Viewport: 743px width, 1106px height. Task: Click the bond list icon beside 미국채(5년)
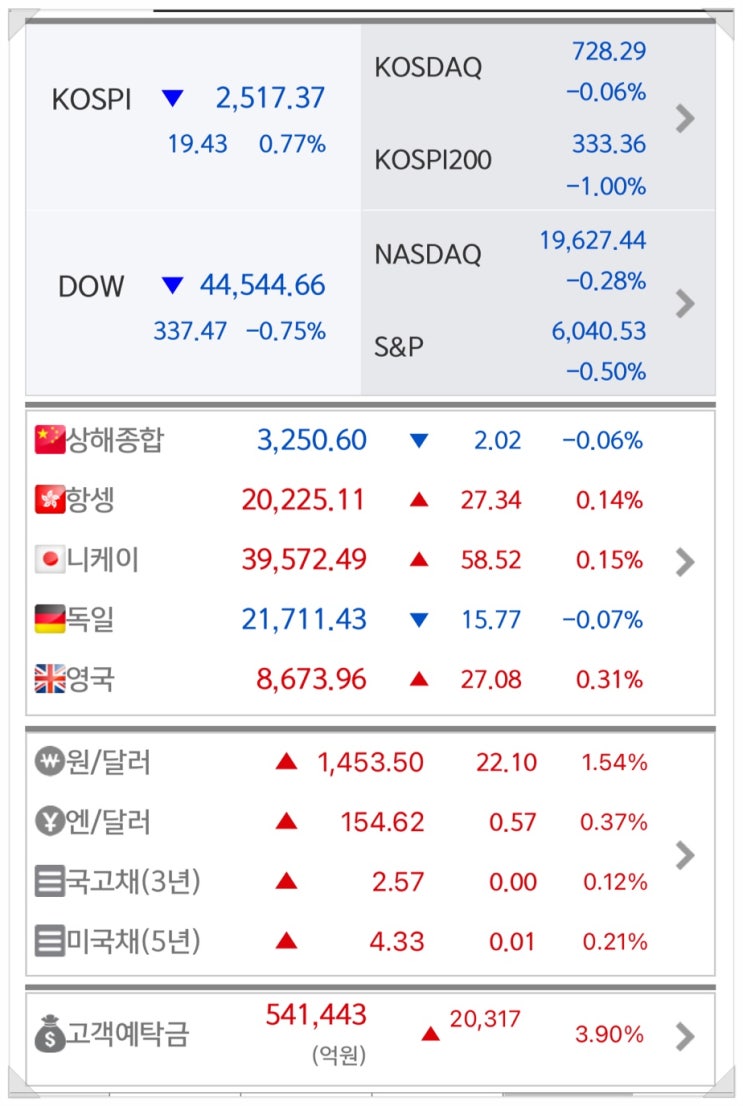[x=49, y=942]
